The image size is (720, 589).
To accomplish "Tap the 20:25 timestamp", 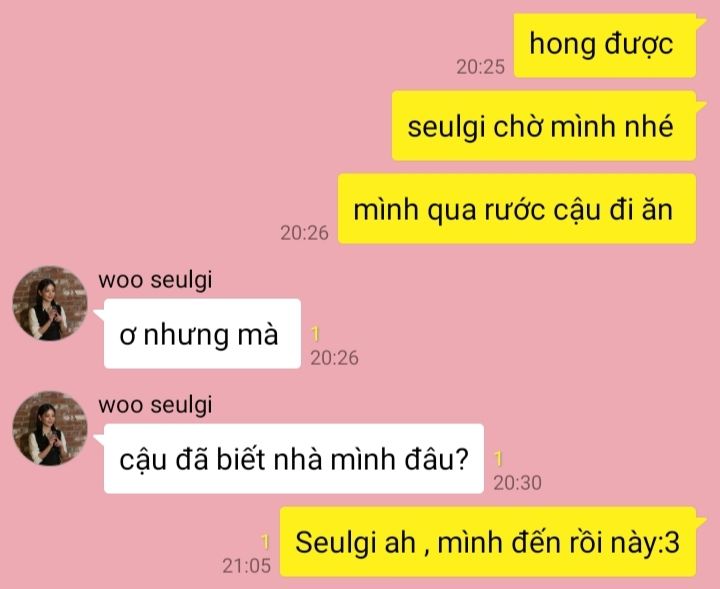I will click(x=480, y=67).
